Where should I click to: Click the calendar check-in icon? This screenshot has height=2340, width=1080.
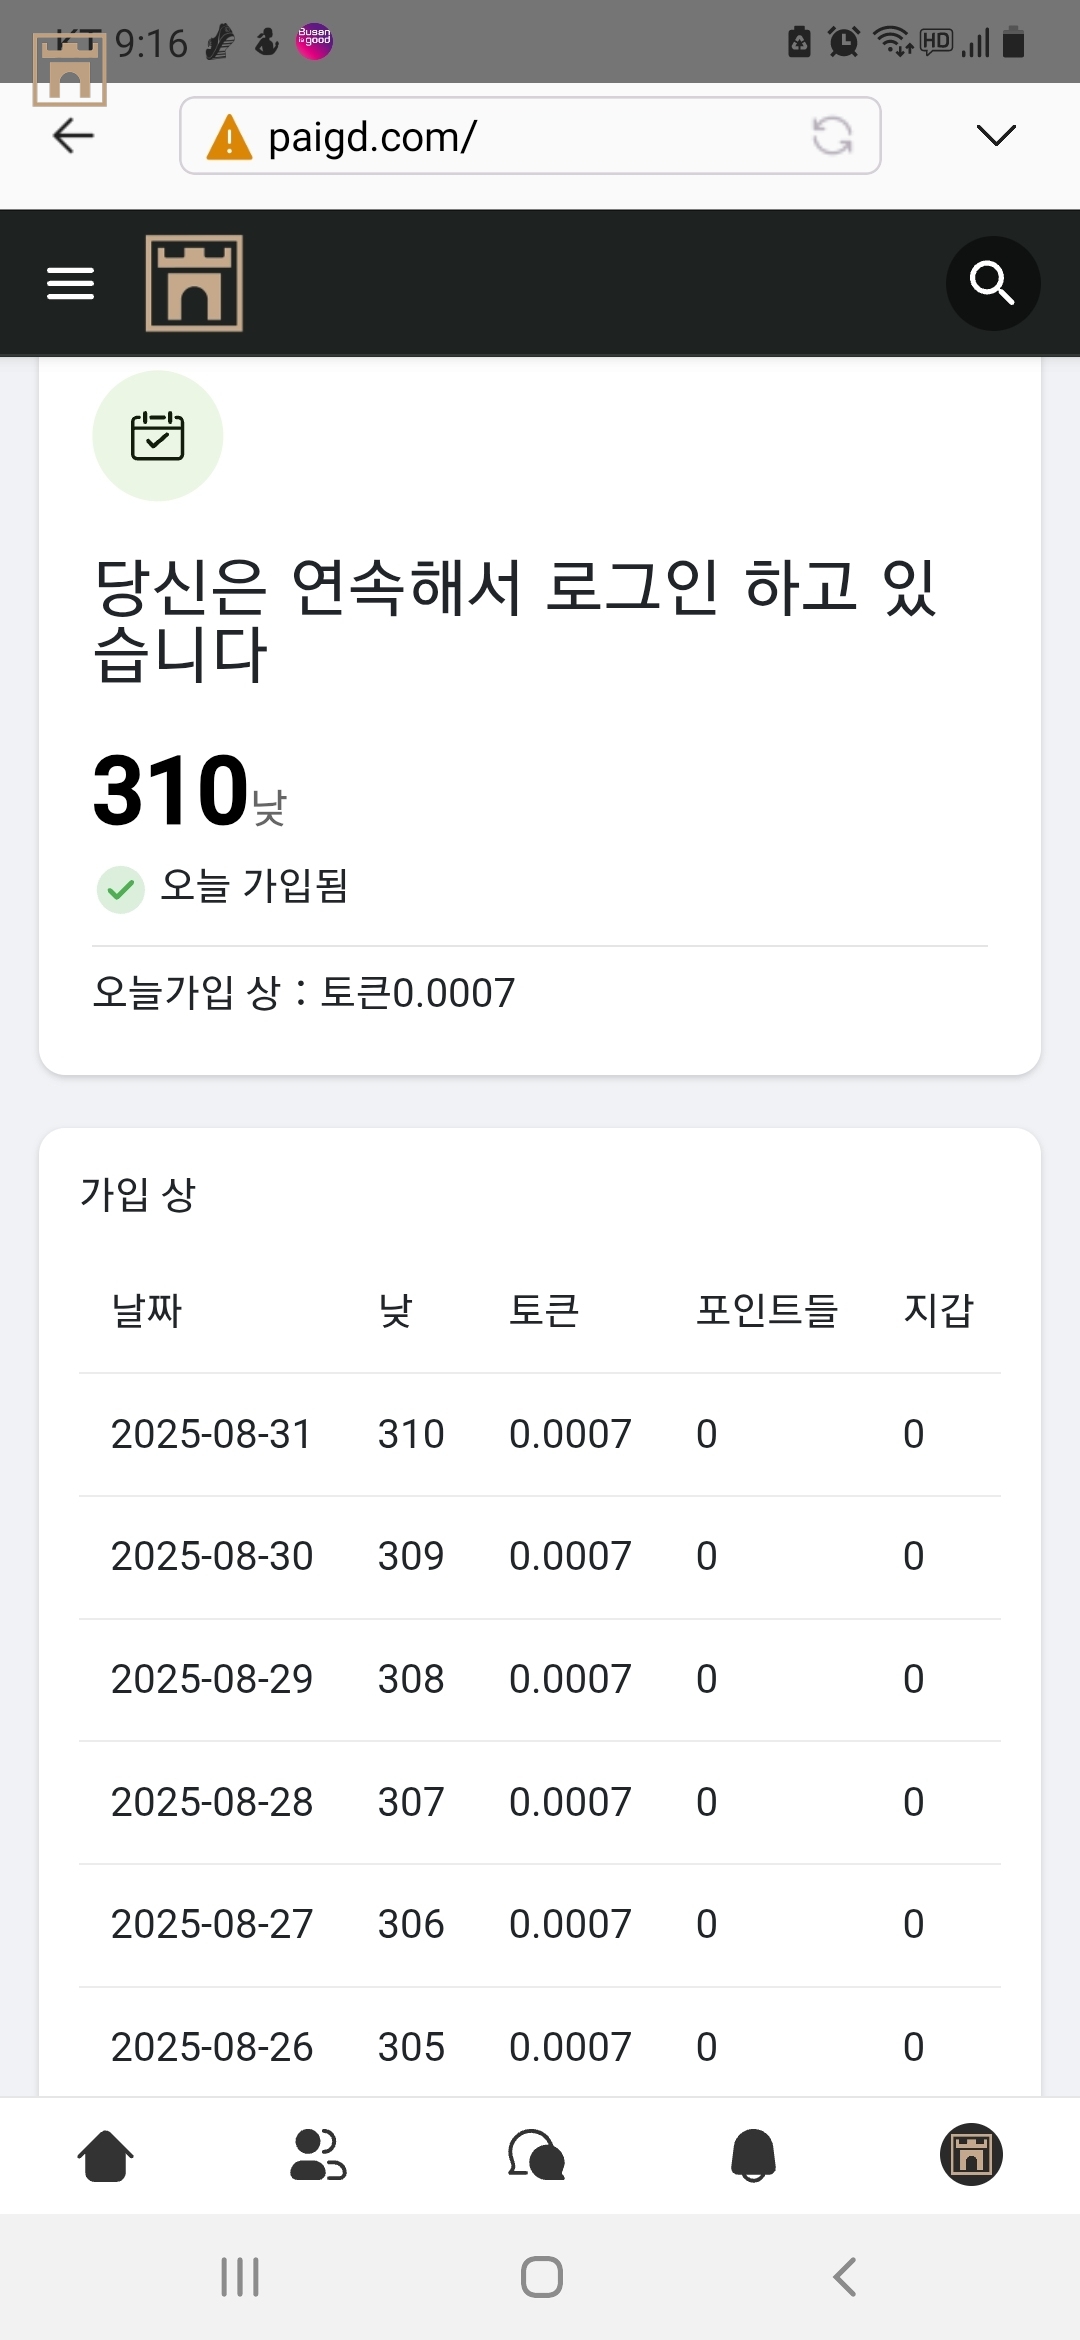(158, 436)
